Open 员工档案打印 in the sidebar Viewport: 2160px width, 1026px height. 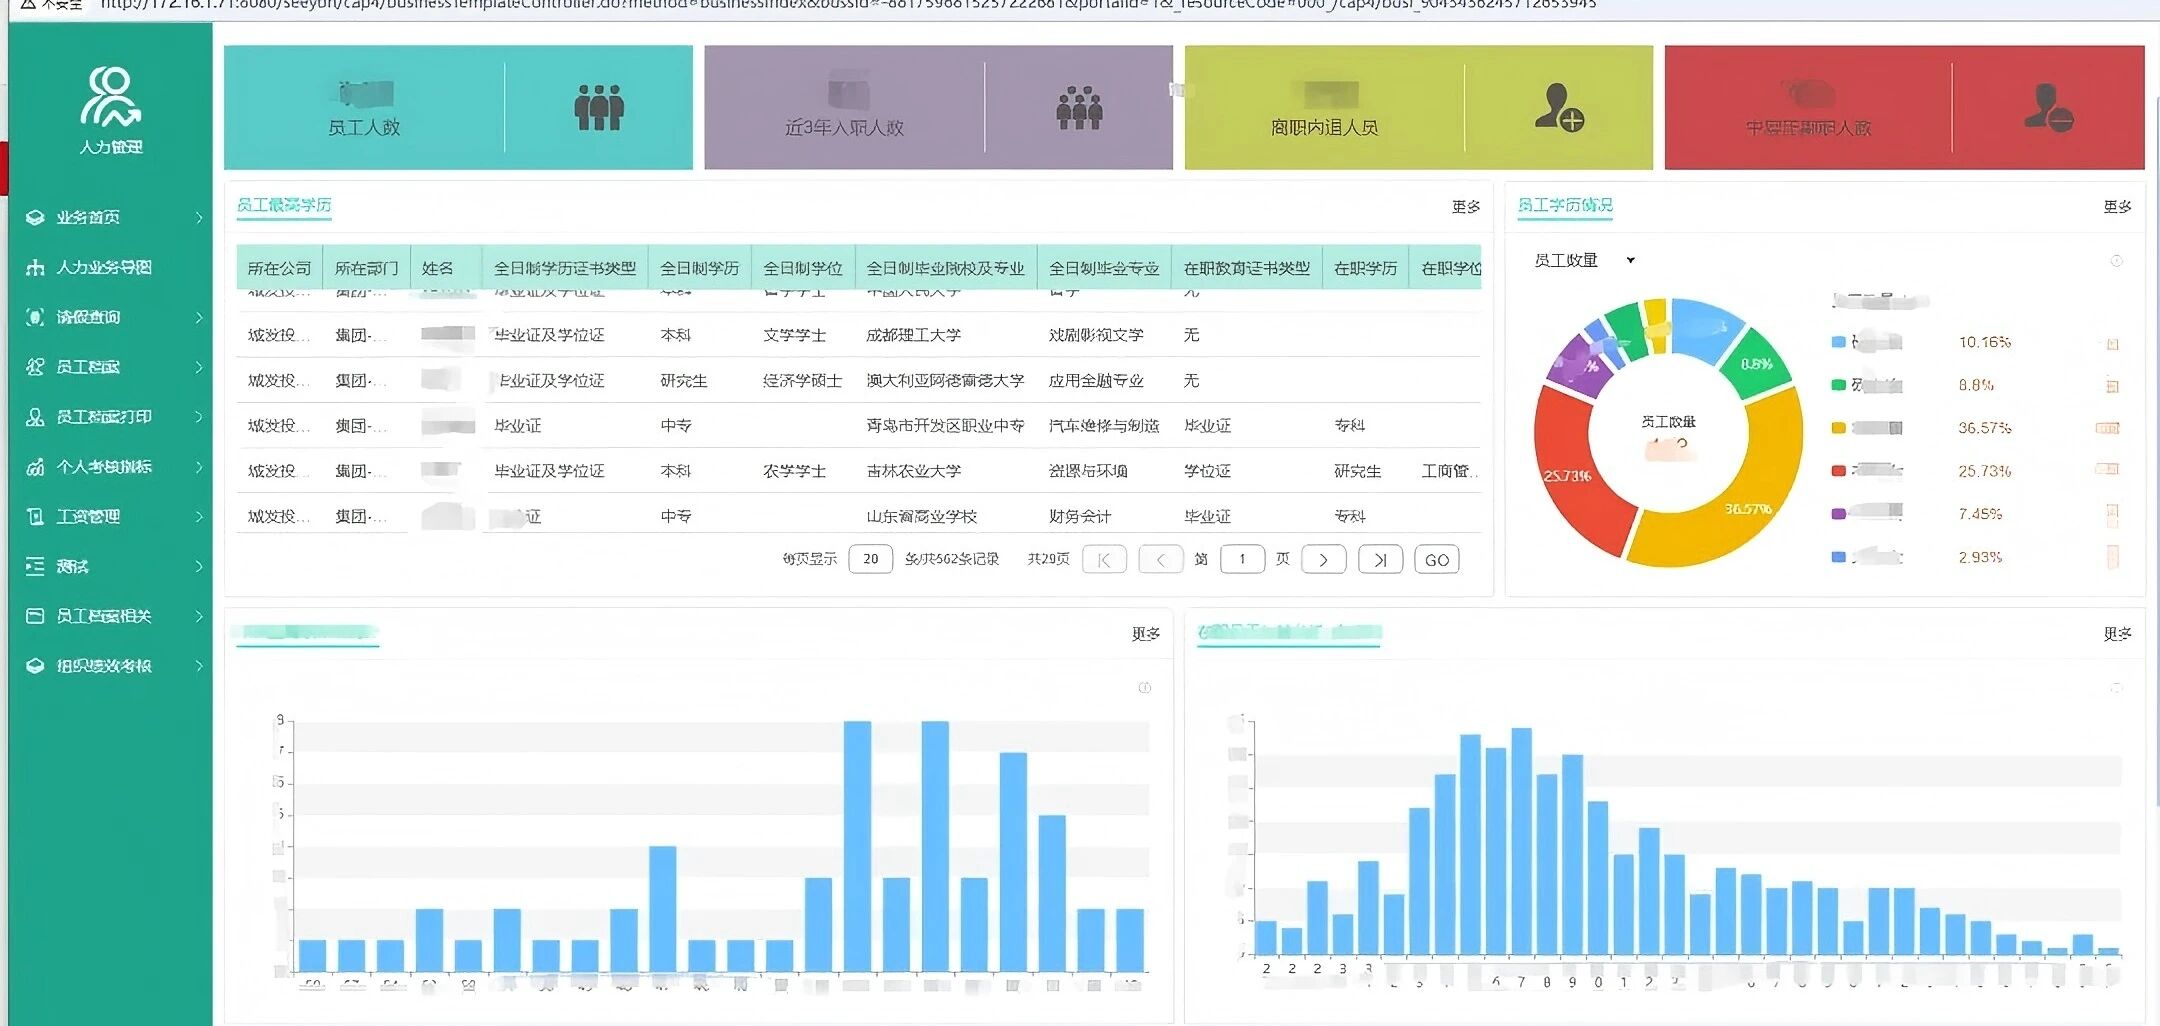tap(104, 417)
